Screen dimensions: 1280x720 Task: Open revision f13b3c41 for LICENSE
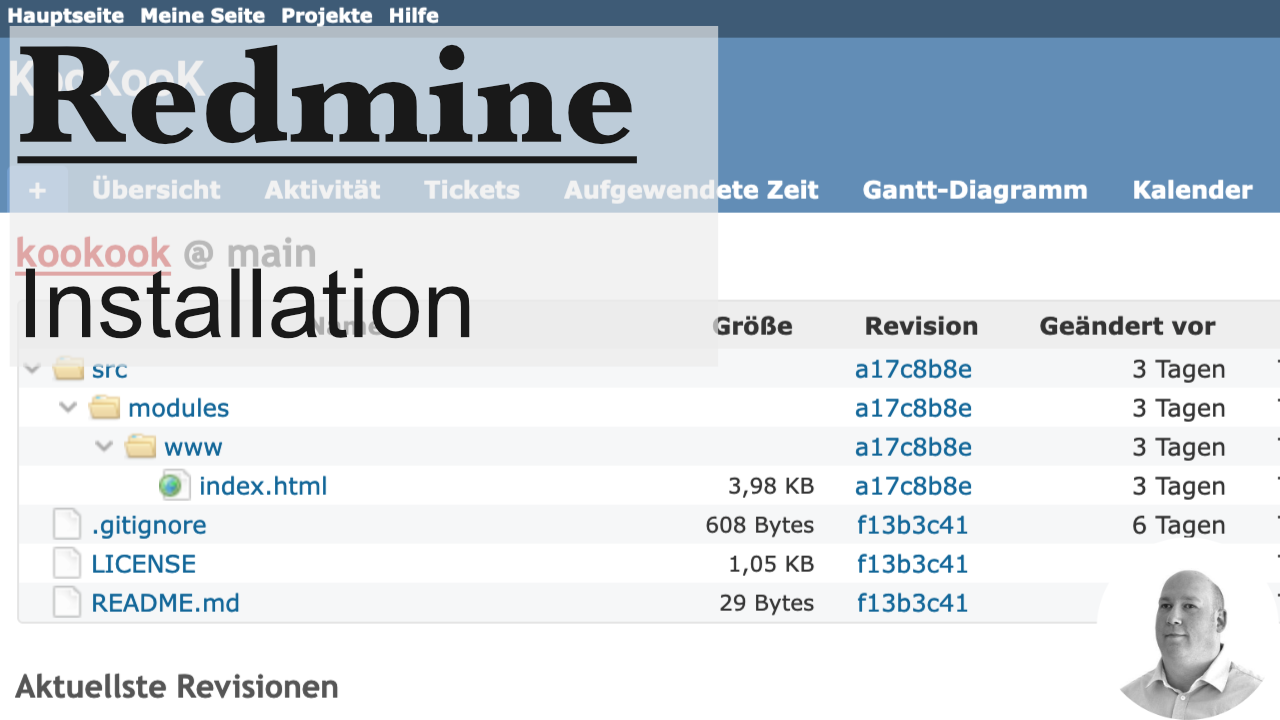click(911, 563)
